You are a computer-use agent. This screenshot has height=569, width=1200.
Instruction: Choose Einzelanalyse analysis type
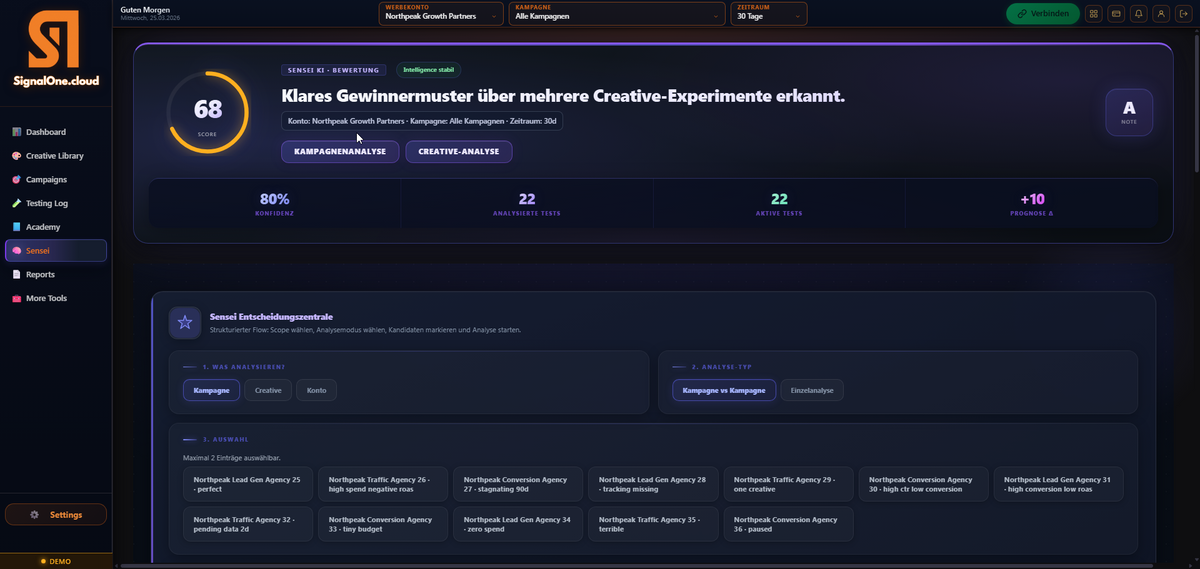click(x=812, y=390)
